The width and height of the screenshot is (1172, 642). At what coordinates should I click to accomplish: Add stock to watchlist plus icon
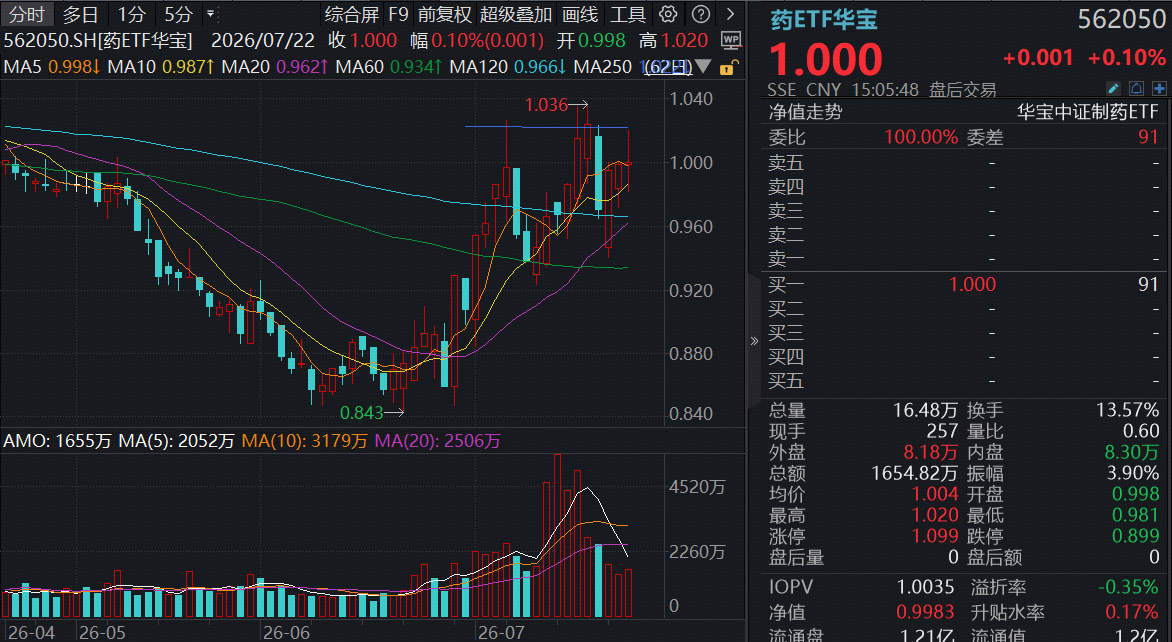[1159, 89]
